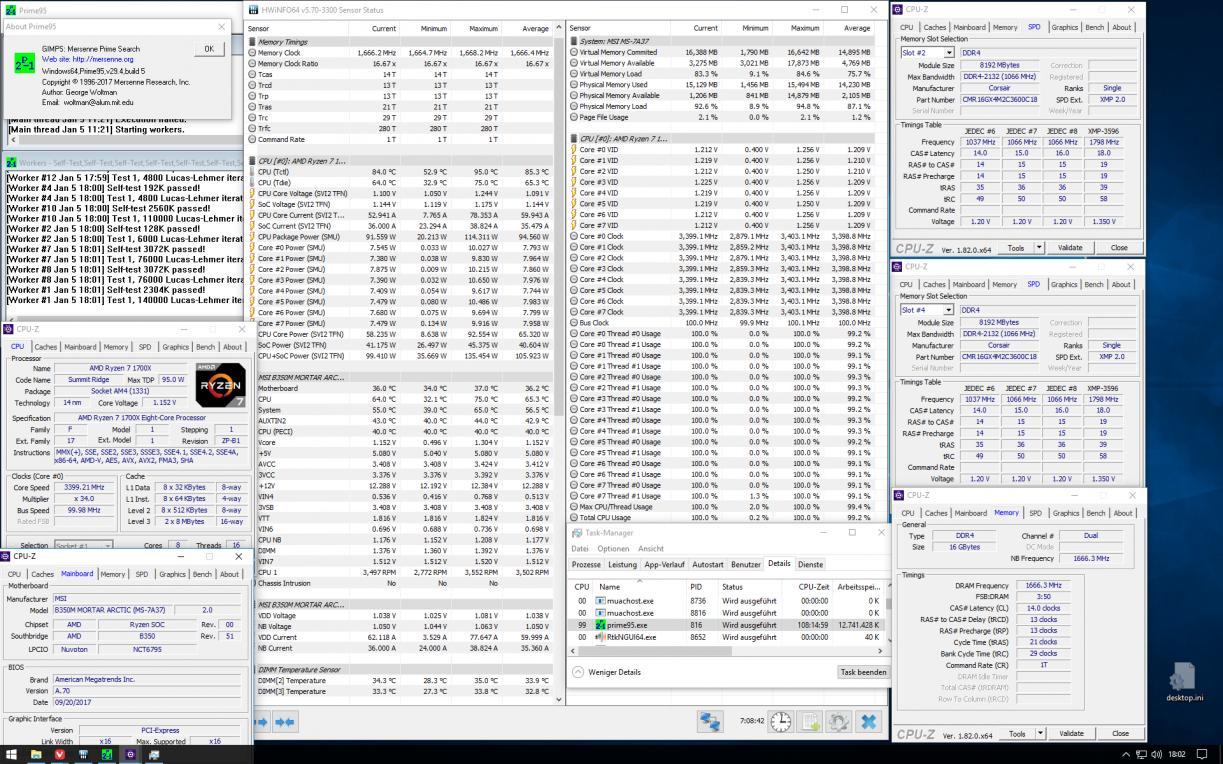
Task: Click Task-Manager title bar icon
Action: (576, 533)
